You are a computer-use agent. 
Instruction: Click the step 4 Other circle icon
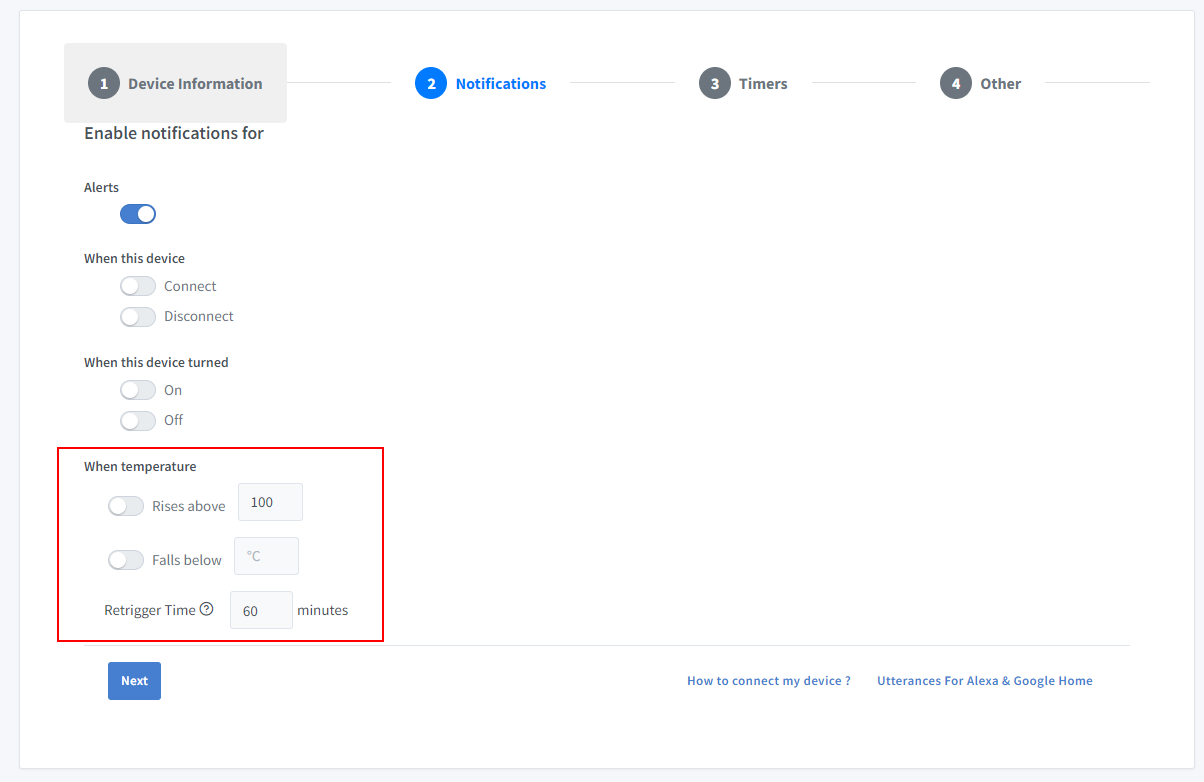[956, 84]
